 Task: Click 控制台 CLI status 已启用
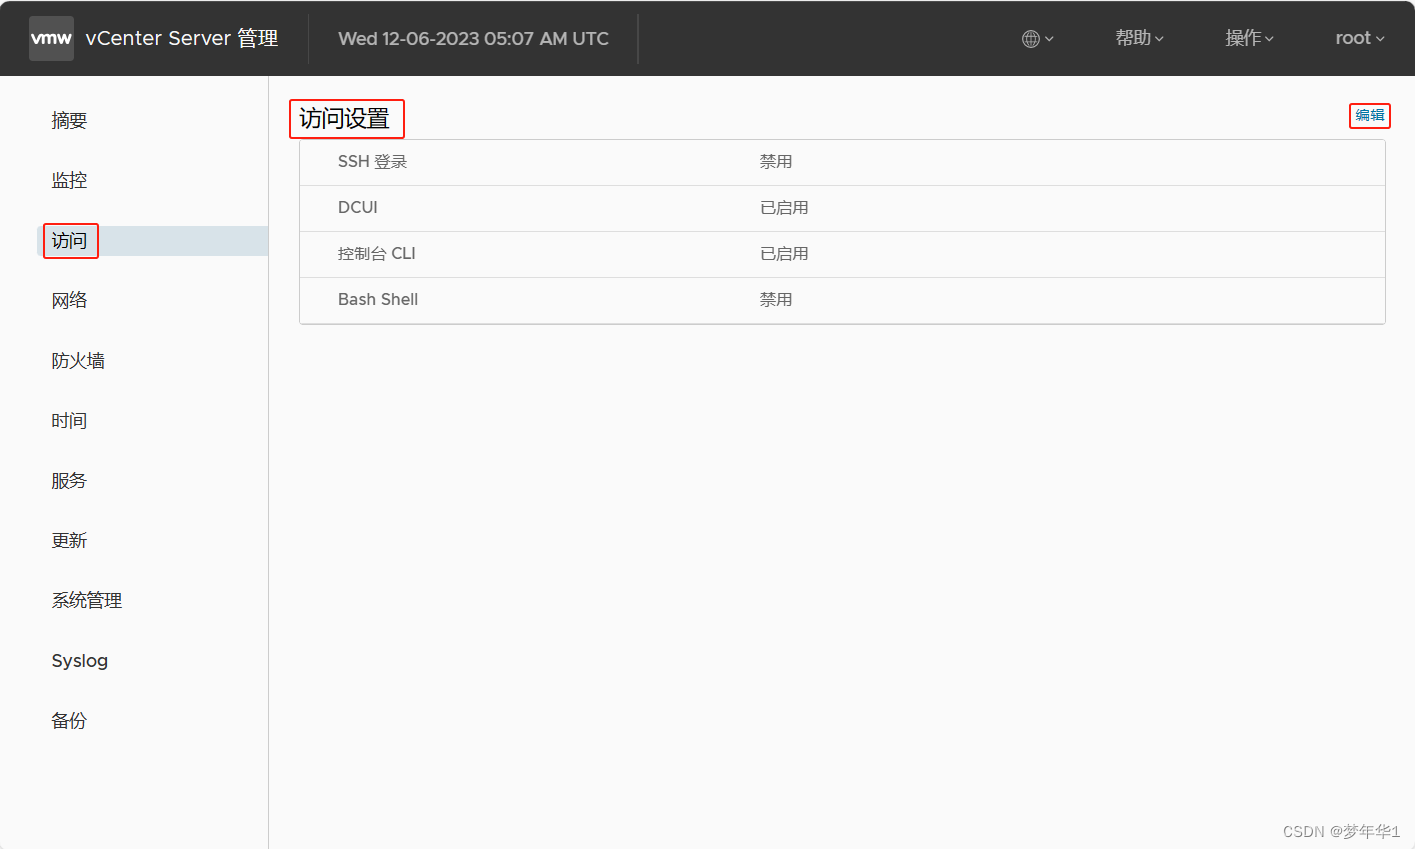tap(784, 254)
